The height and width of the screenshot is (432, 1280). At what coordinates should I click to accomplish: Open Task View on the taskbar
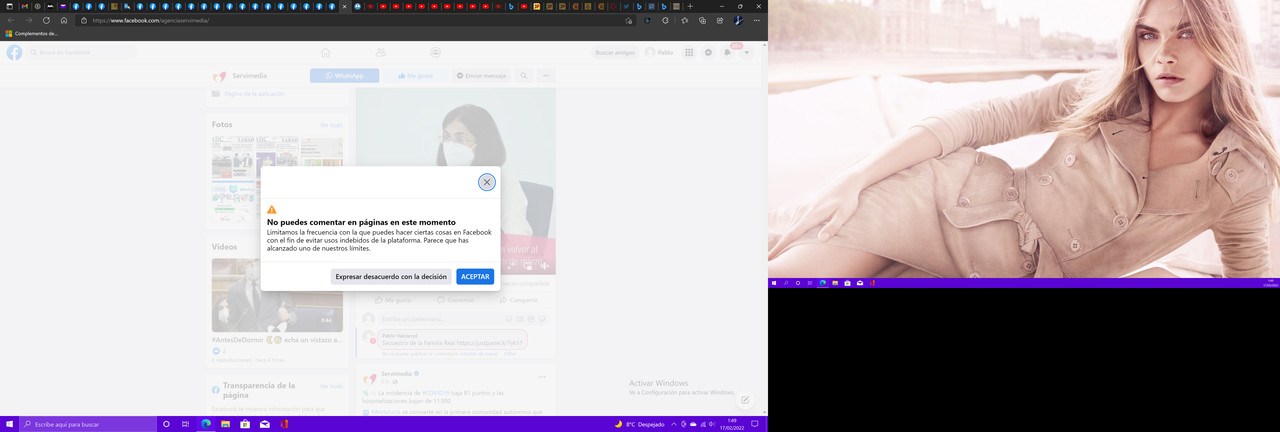click(x=186, y=424)
